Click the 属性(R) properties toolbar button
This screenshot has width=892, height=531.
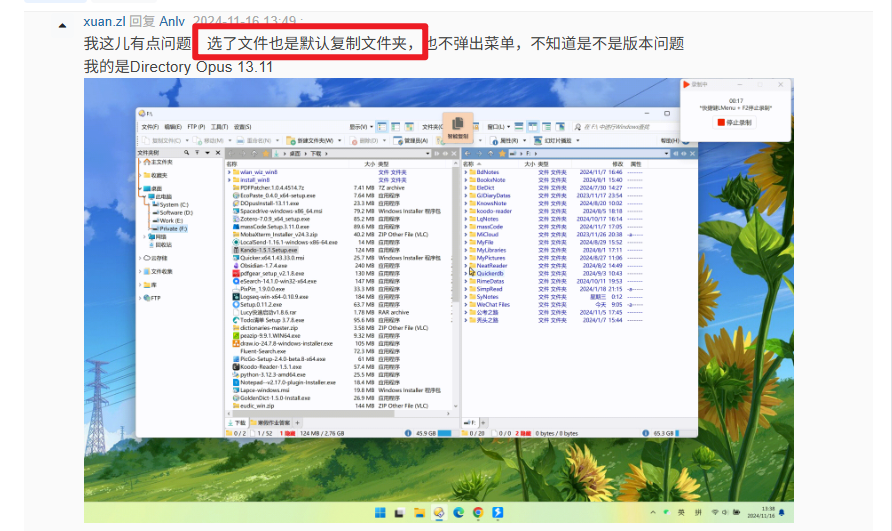(x=505, y=141)
